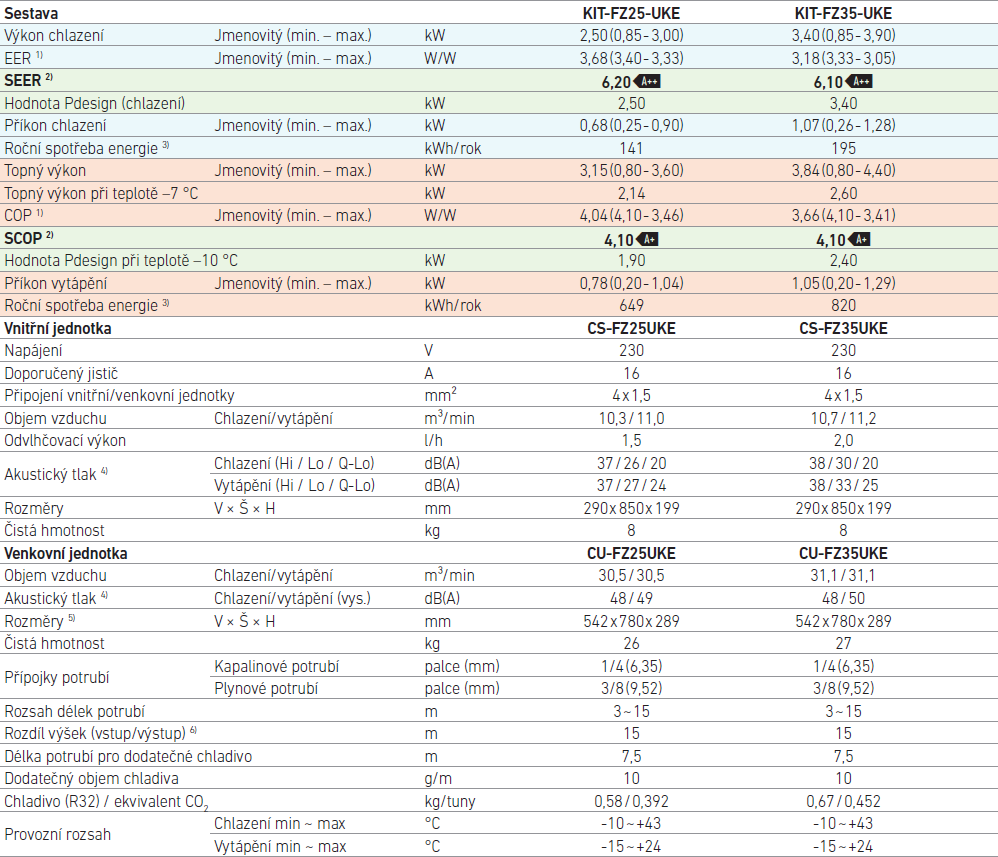The height and width of the screenshot is (857, 998).
Task: Select sound pressure value 38 / 33 / 25
Action: (843, 486)
